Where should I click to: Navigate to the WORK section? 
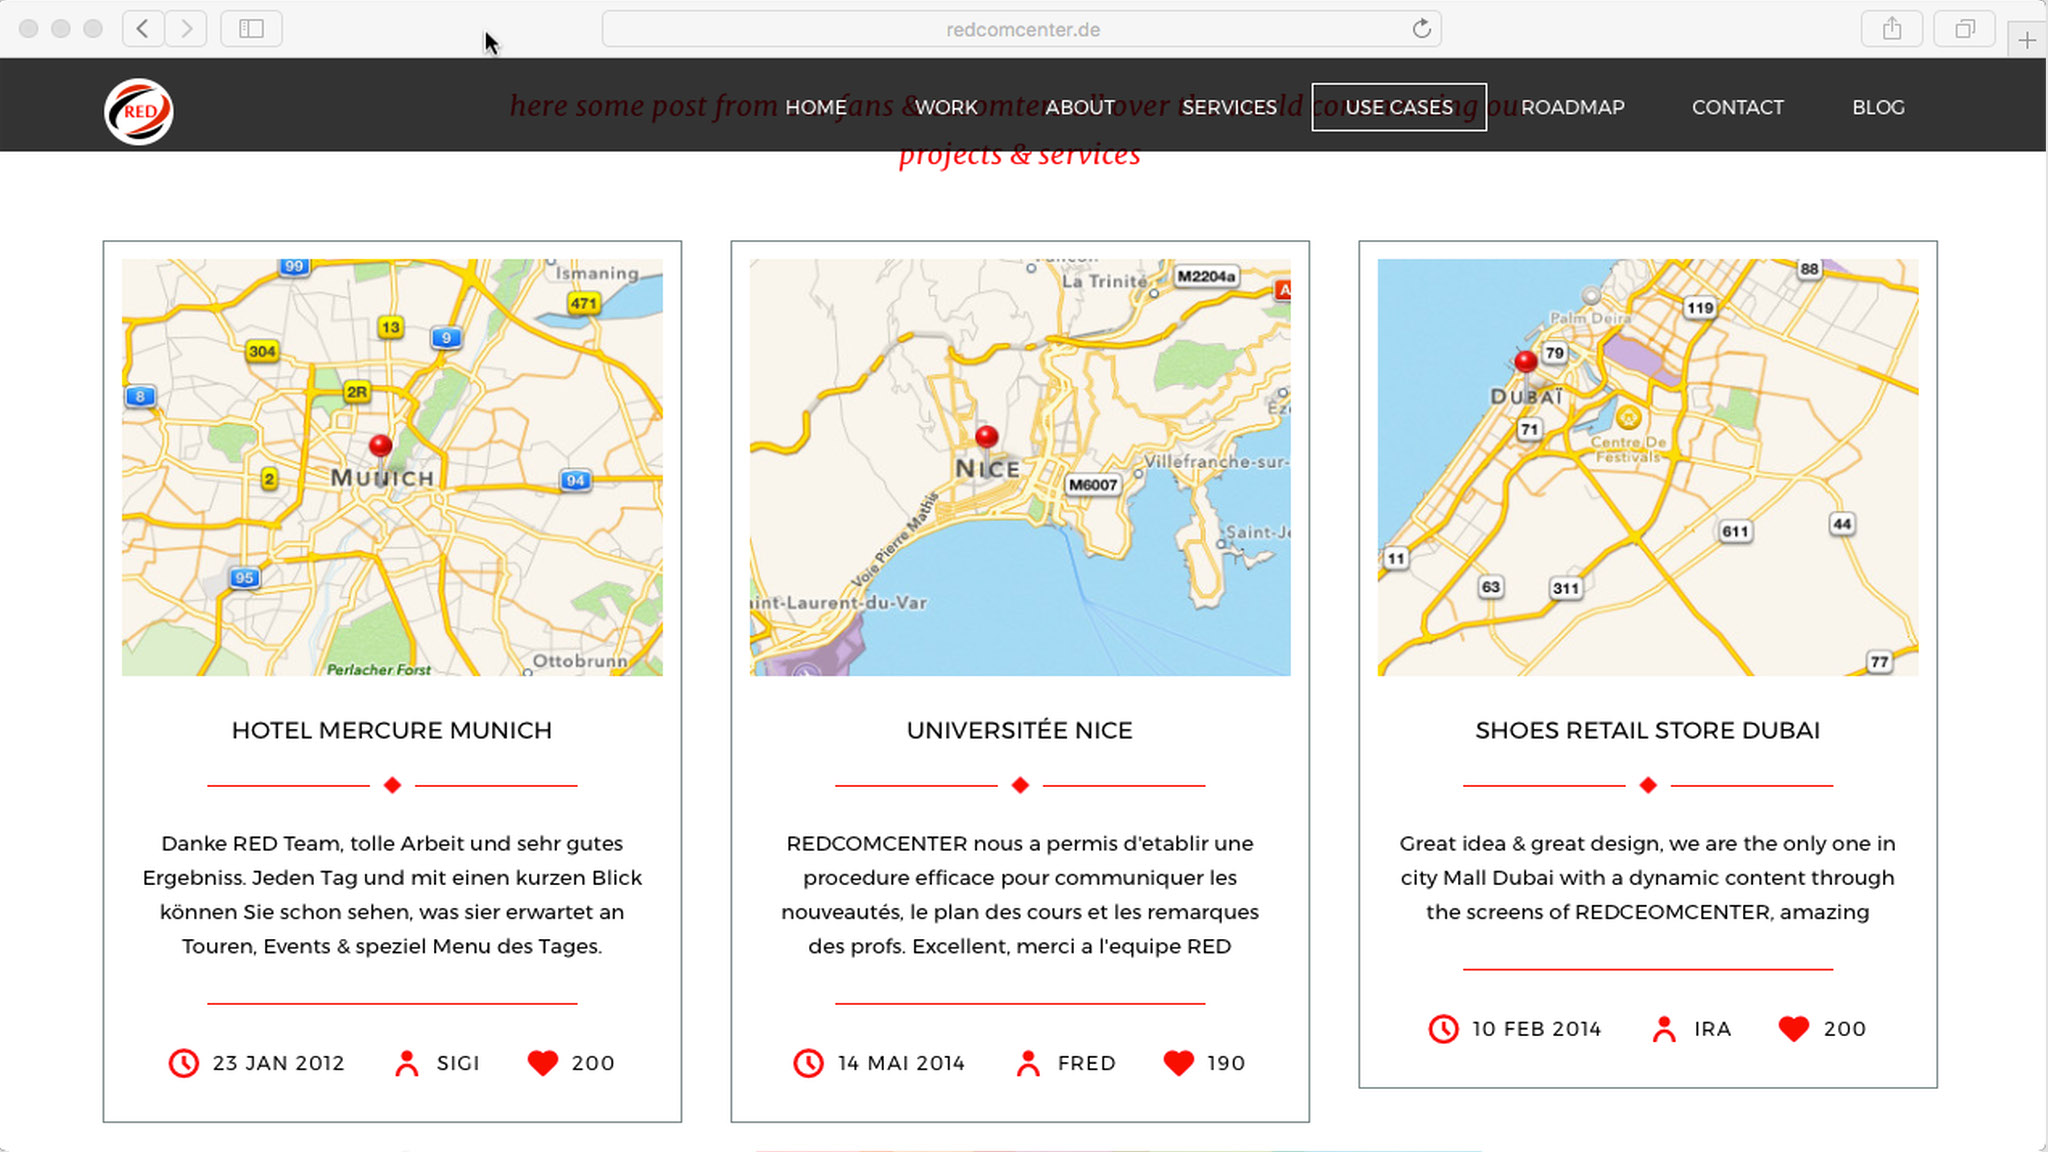click(946, 107)
